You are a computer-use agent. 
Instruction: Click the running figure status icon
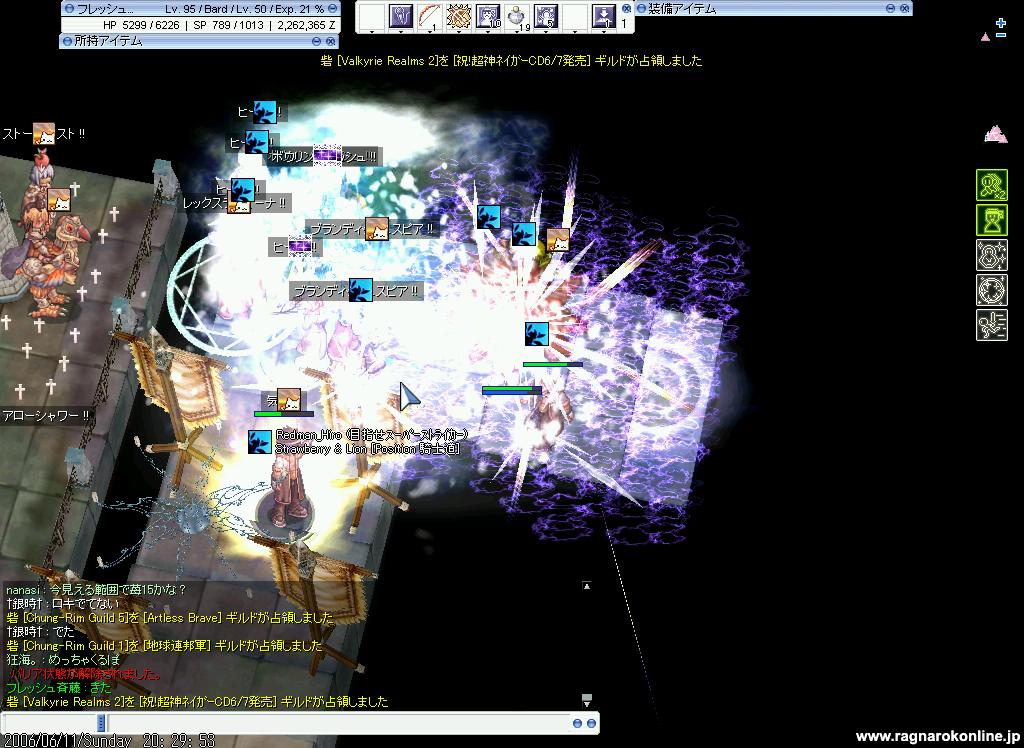pos(991,325)
